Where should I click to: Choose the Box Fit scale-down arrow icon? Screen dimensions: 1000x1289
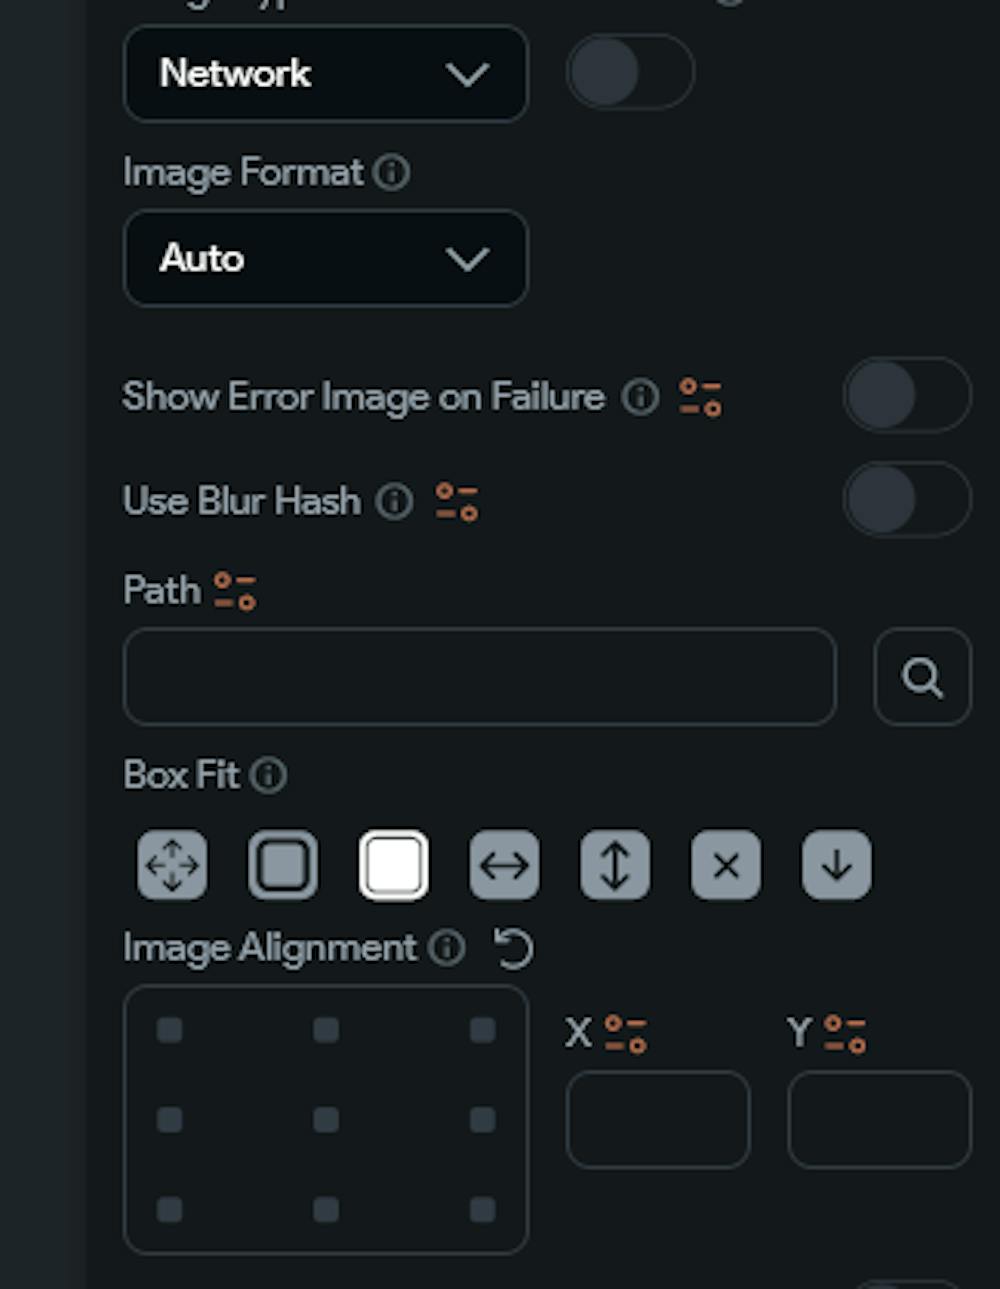point(837,864)
